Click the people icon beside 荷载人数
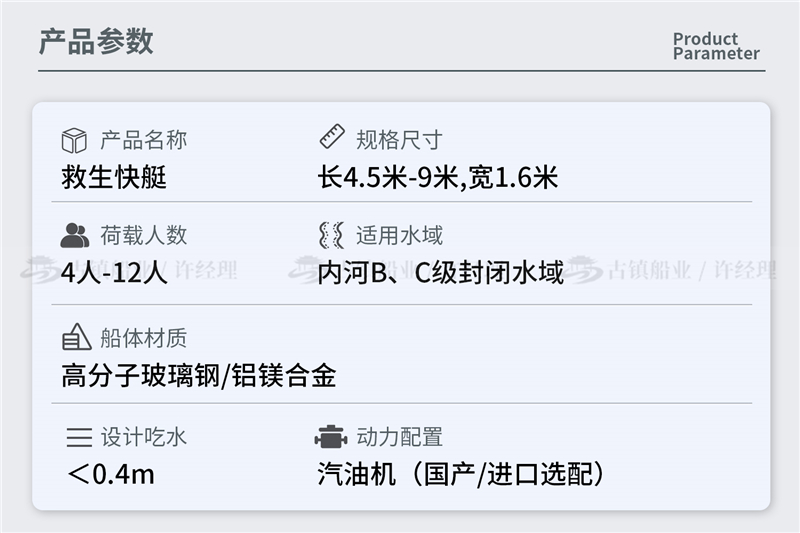Image resolution: width=800 pixels, height=533 pixels. pos(74,235)
